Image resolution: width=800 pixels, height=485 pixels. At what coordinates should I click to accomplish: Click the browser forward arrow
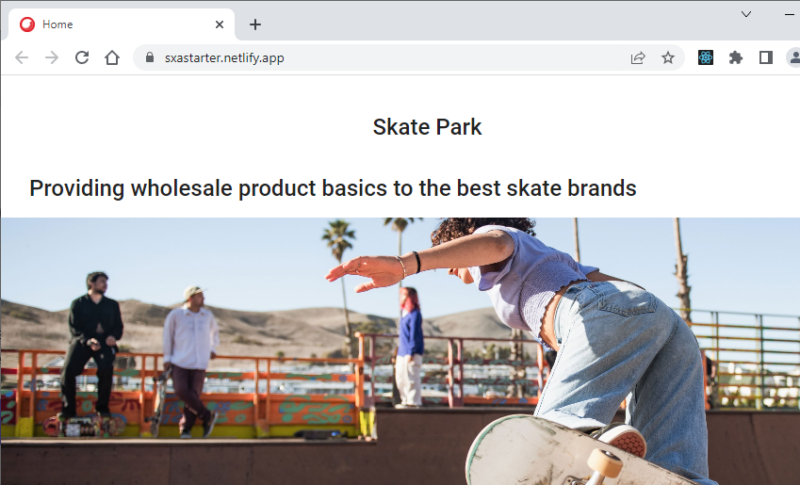[x=52, y=58]
